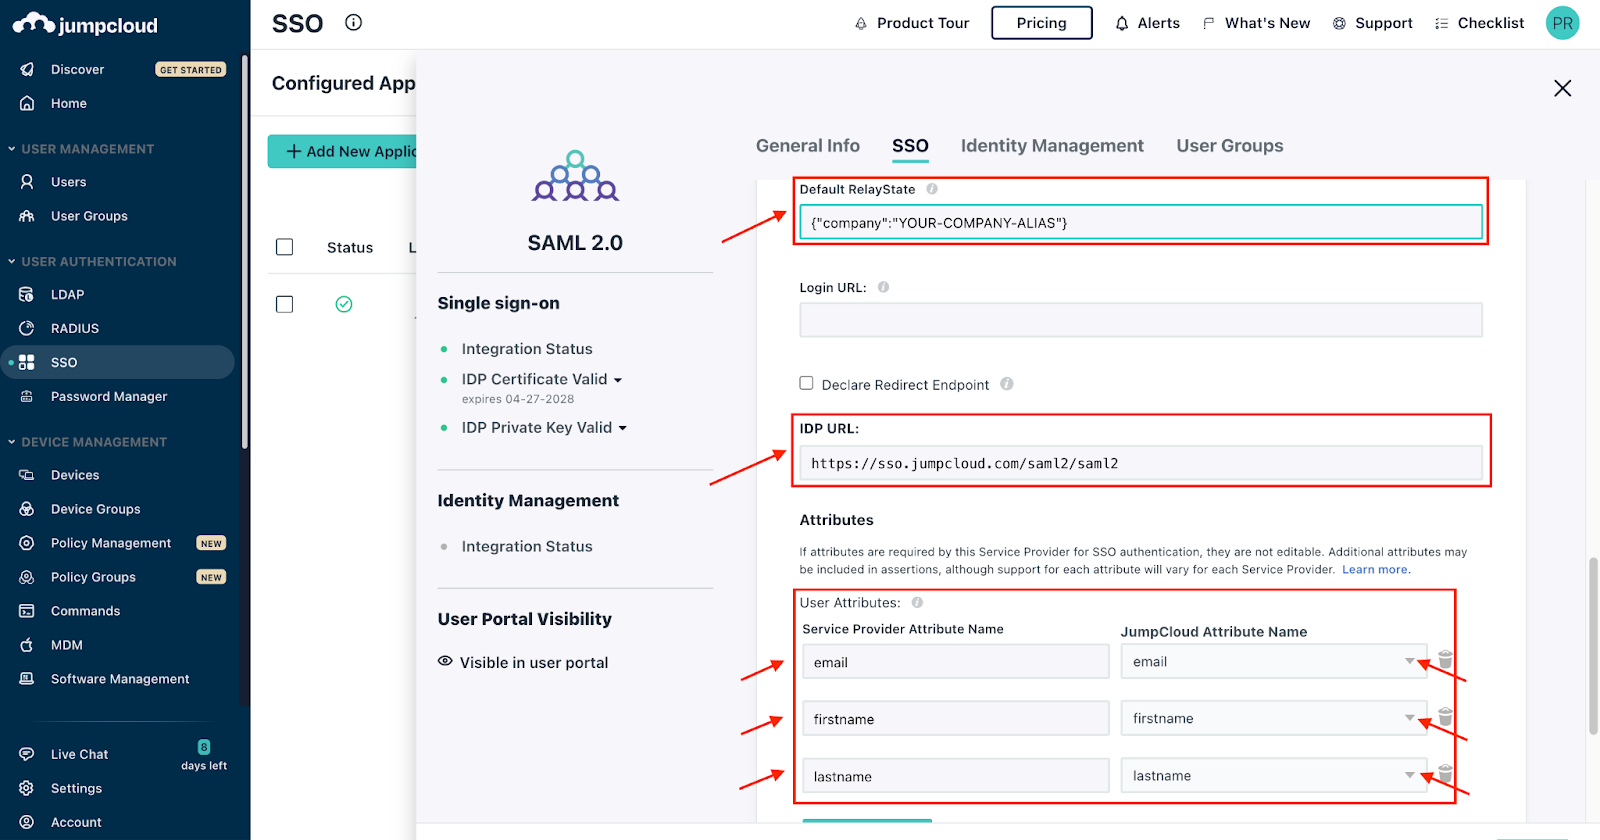The image size is (1600, 840).
Task: Click the info icon beside SSO title
Action: [x=353, y=22]
